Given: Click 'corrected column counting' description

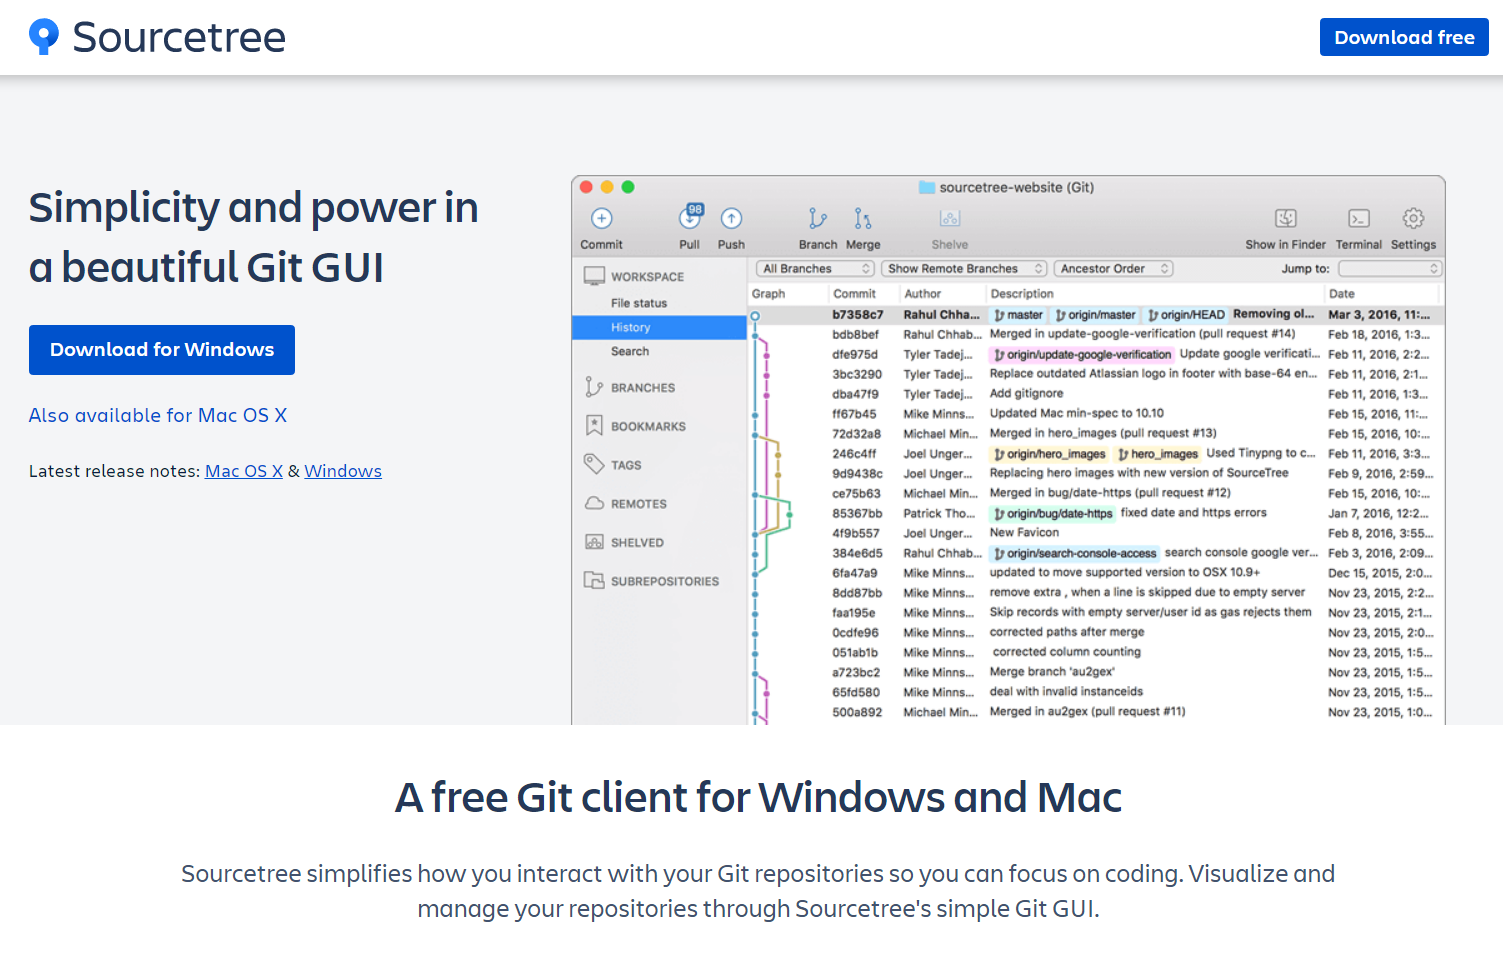Looking at the screenshot, I should pyautogui.click(x=1066, y=652).
